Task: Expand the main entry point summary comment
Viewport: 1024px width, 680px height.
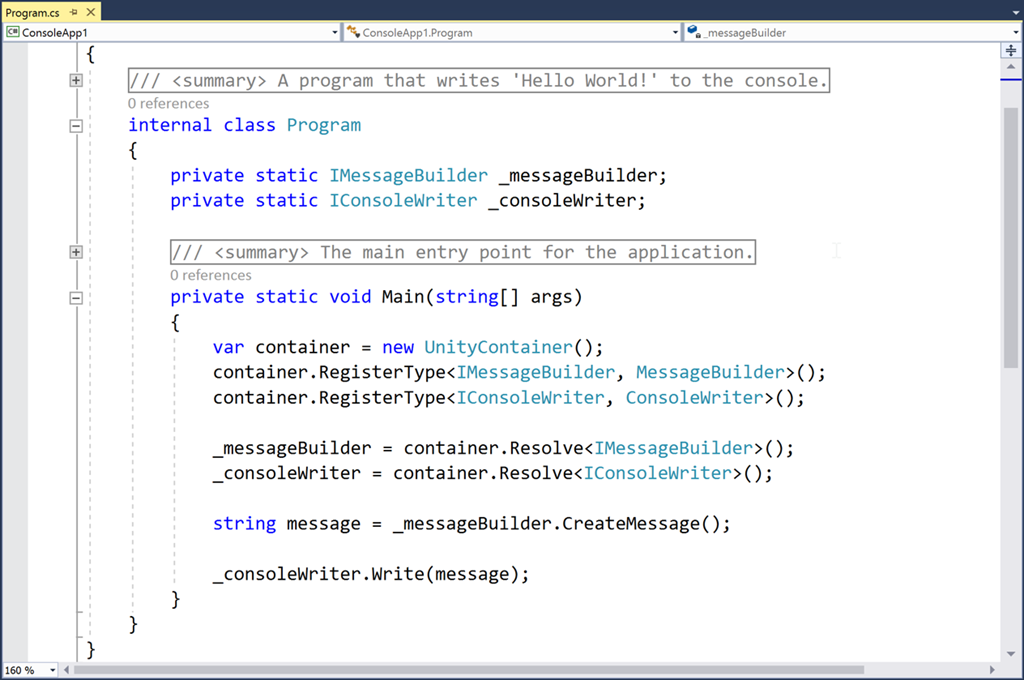Action: tap(76, 252)
